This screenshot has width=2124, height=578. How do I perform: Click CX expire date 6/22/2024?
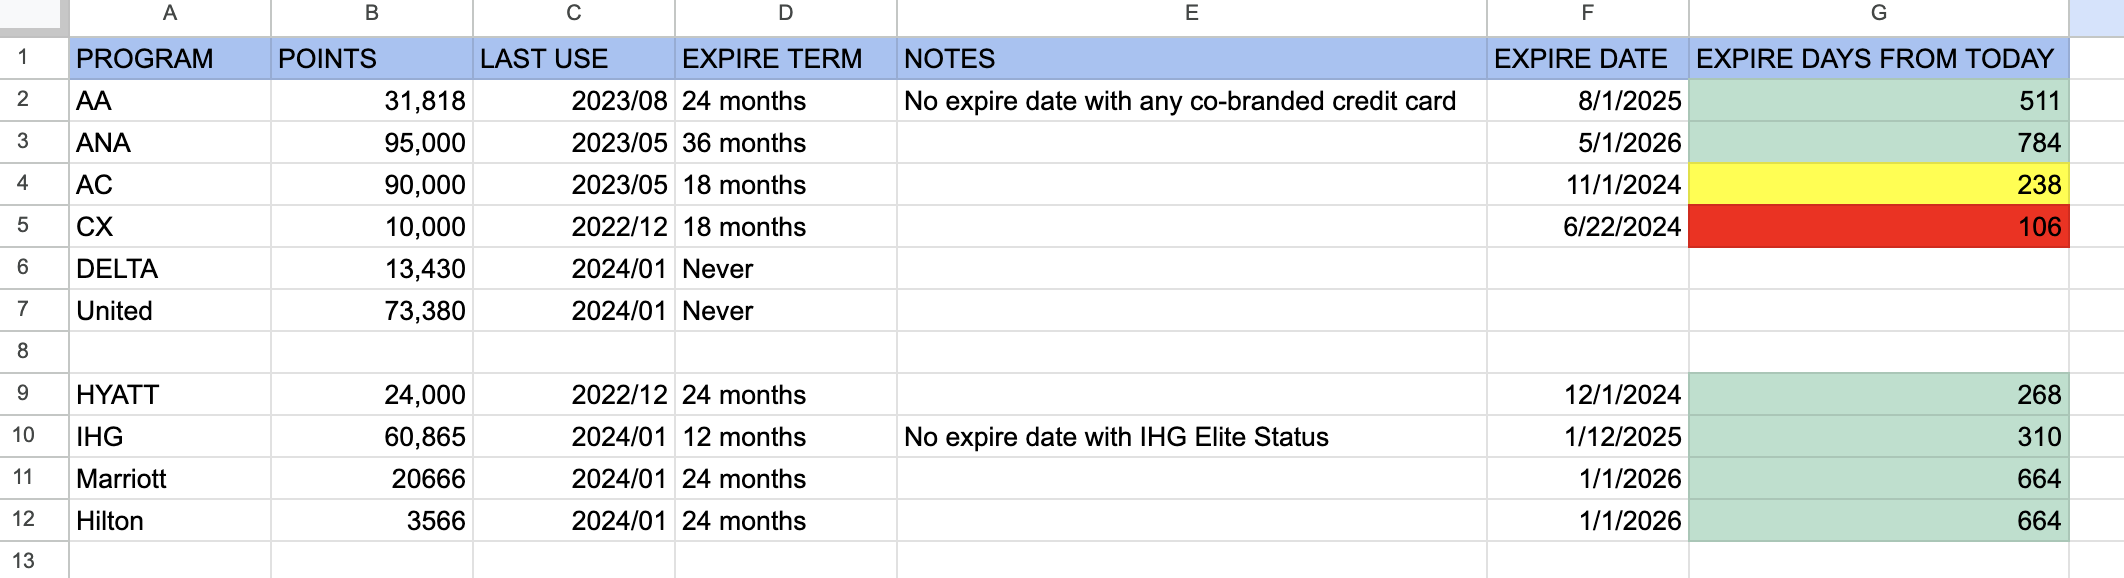click(x=1587, y=227)
